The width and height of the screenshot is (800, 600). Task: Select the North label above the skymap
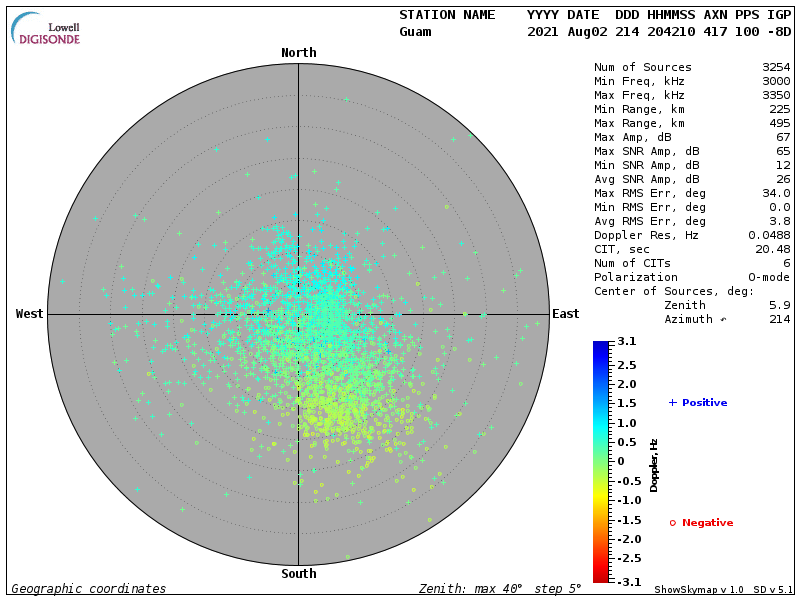[x=299, y=53]
